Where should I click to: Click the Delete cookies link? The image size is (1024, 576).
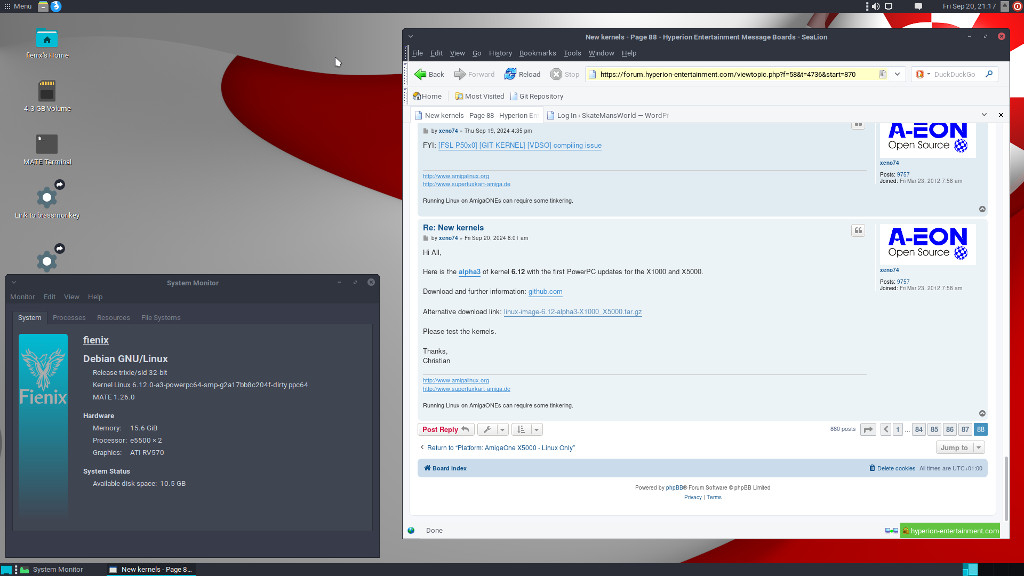tap(891, 468)
